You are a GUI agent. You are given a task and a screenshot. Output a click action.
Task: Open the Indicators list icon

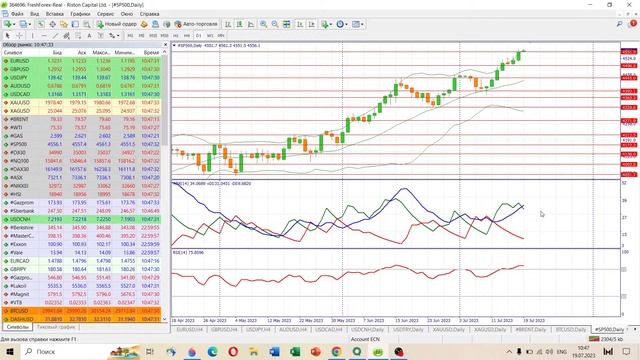coord(325,24)
